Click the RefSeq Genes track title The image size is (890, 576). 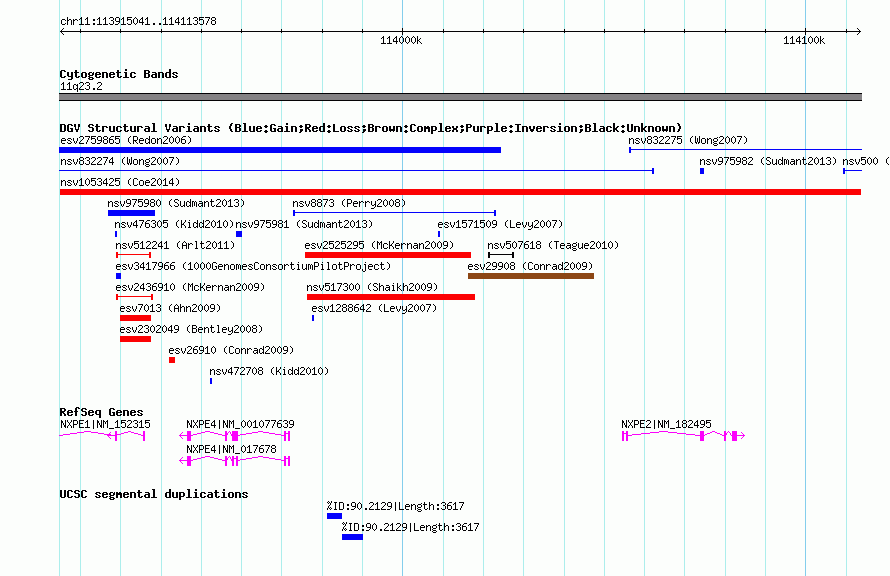(x=101, y=412)
